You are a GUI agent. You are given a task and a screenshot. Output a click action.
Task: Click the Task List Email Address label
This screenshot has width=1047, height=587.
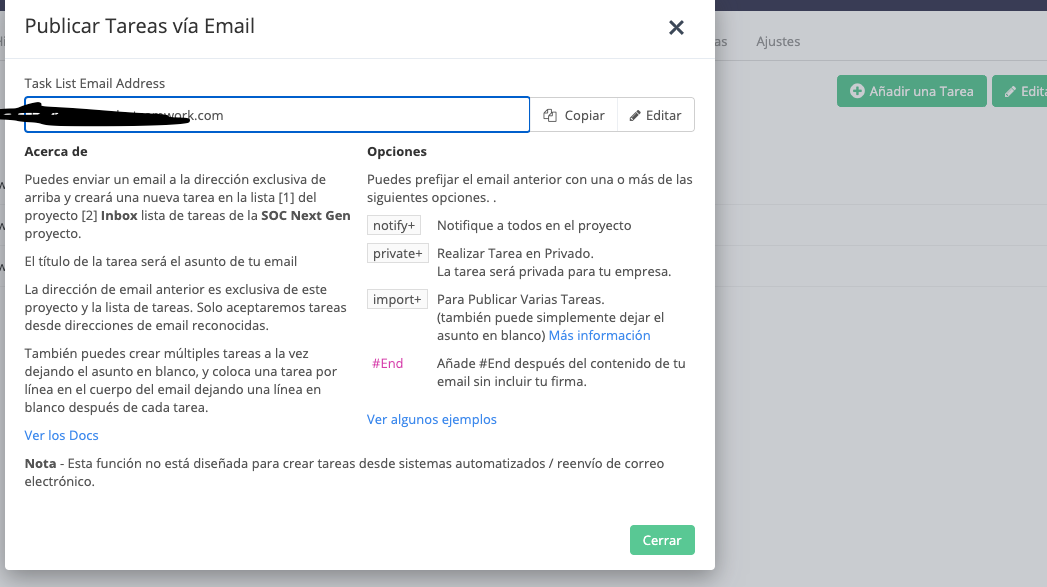(x=95, y=83)
